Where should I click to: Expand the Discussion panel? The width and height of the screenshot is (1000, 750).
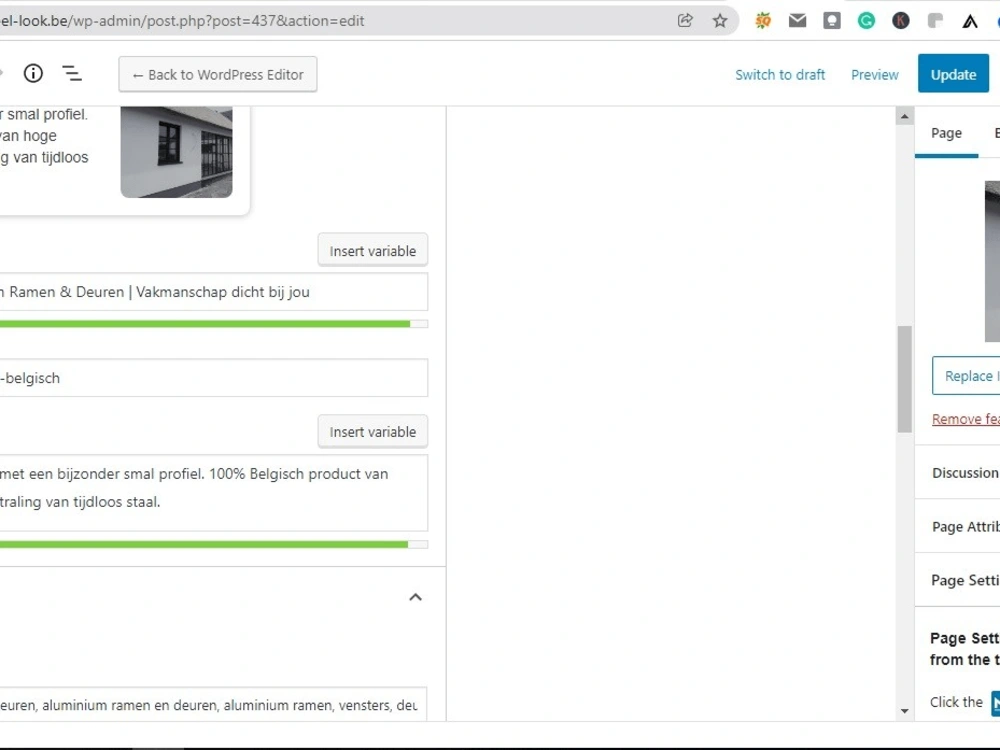957,473
